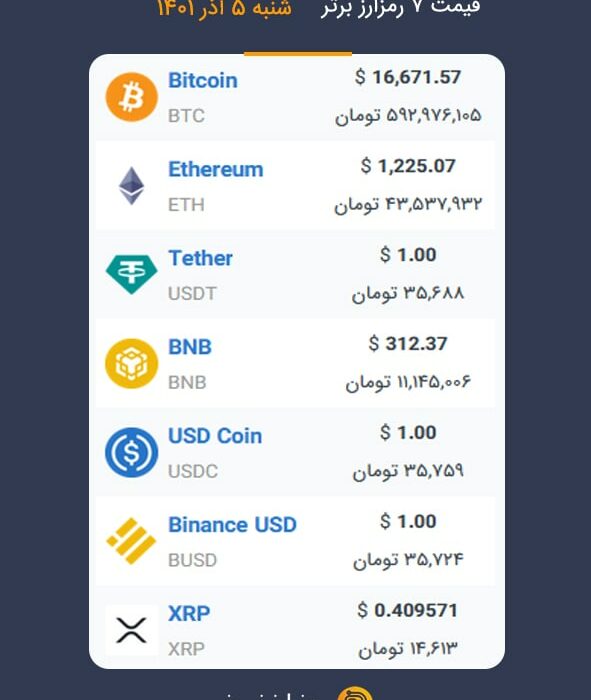Click the Ethereum price $ 1,225.07
This screenshot has height=700, width=591.
pos(408,166)
